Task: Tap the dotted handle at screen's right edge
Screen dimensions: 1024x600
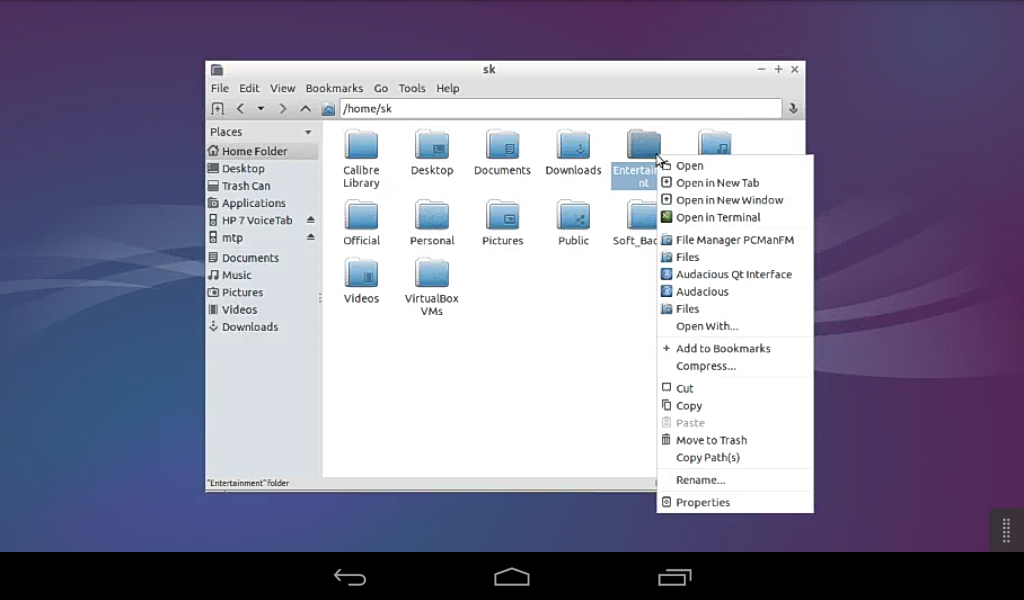Action: coord(1006,530)
